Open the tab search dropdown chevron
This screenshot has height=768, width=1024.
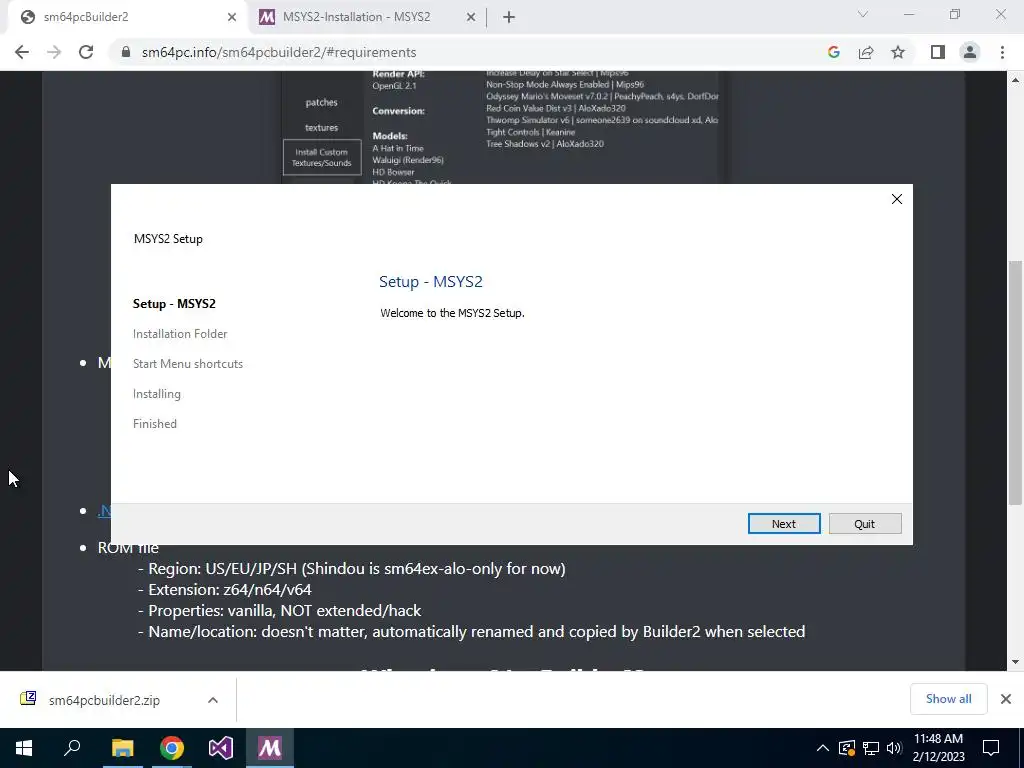[x=863, y=14]
